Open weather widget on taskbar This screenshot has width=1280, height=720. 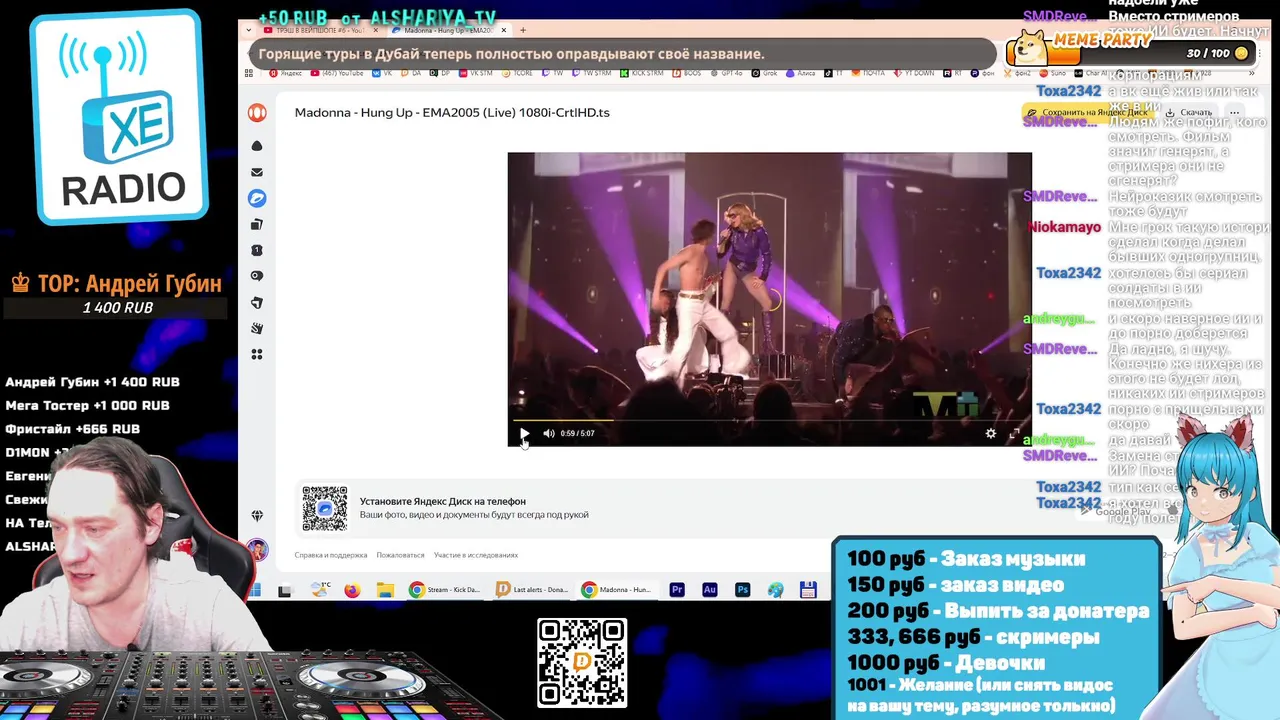[320, 590]
